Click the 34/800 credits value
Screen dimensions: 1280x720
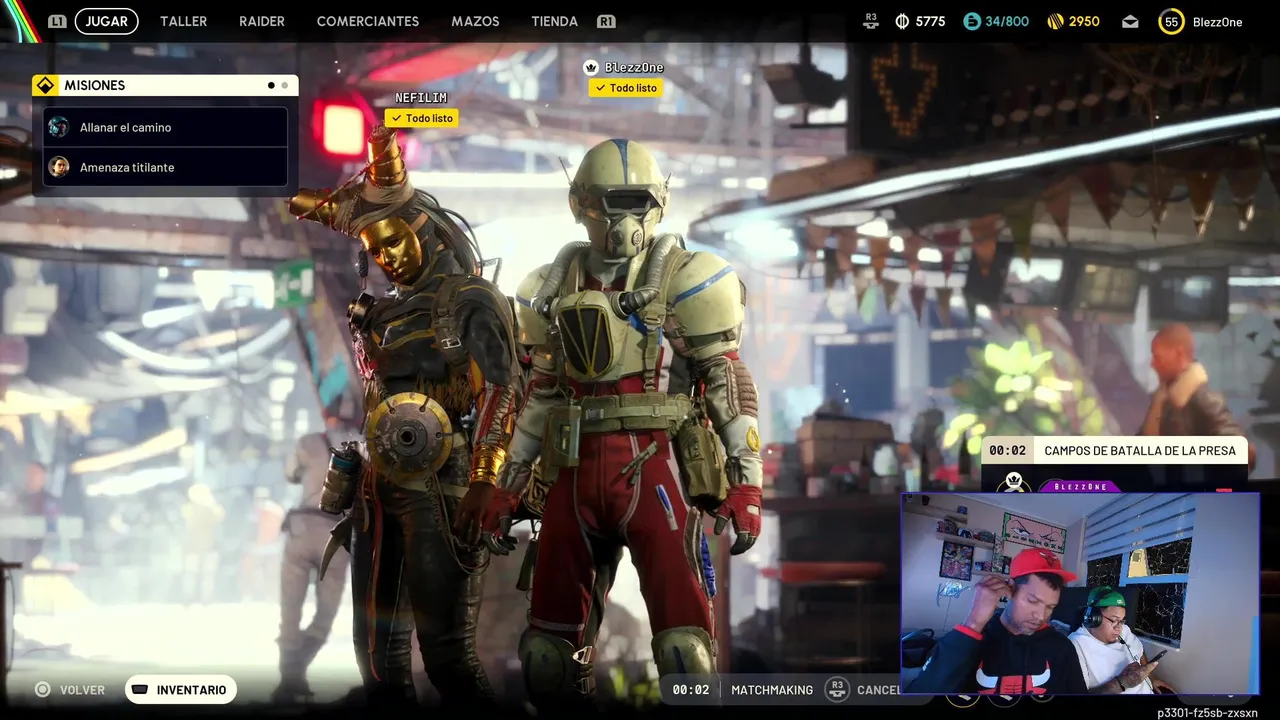[x=1007, y=21]
